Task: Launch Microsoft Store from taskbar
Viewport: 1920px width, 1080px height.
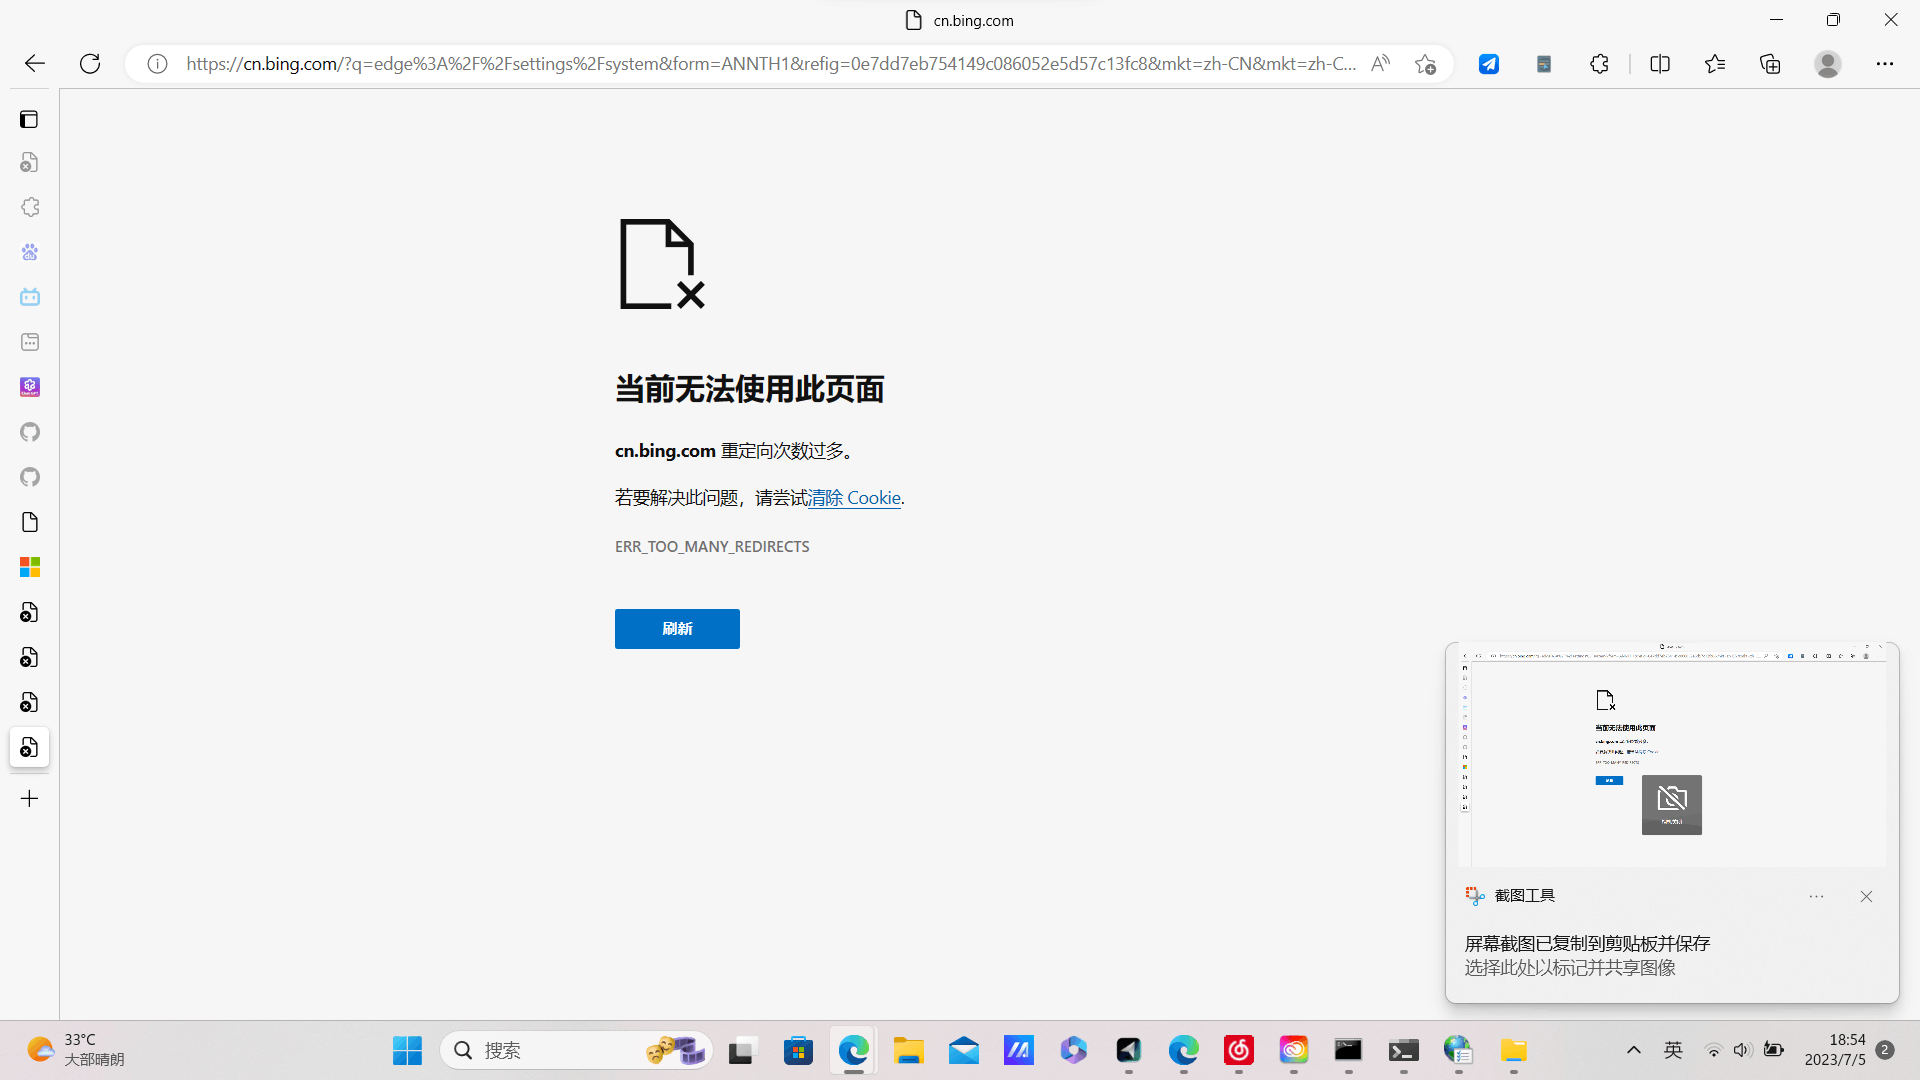Action: [x=798, y=1051]
